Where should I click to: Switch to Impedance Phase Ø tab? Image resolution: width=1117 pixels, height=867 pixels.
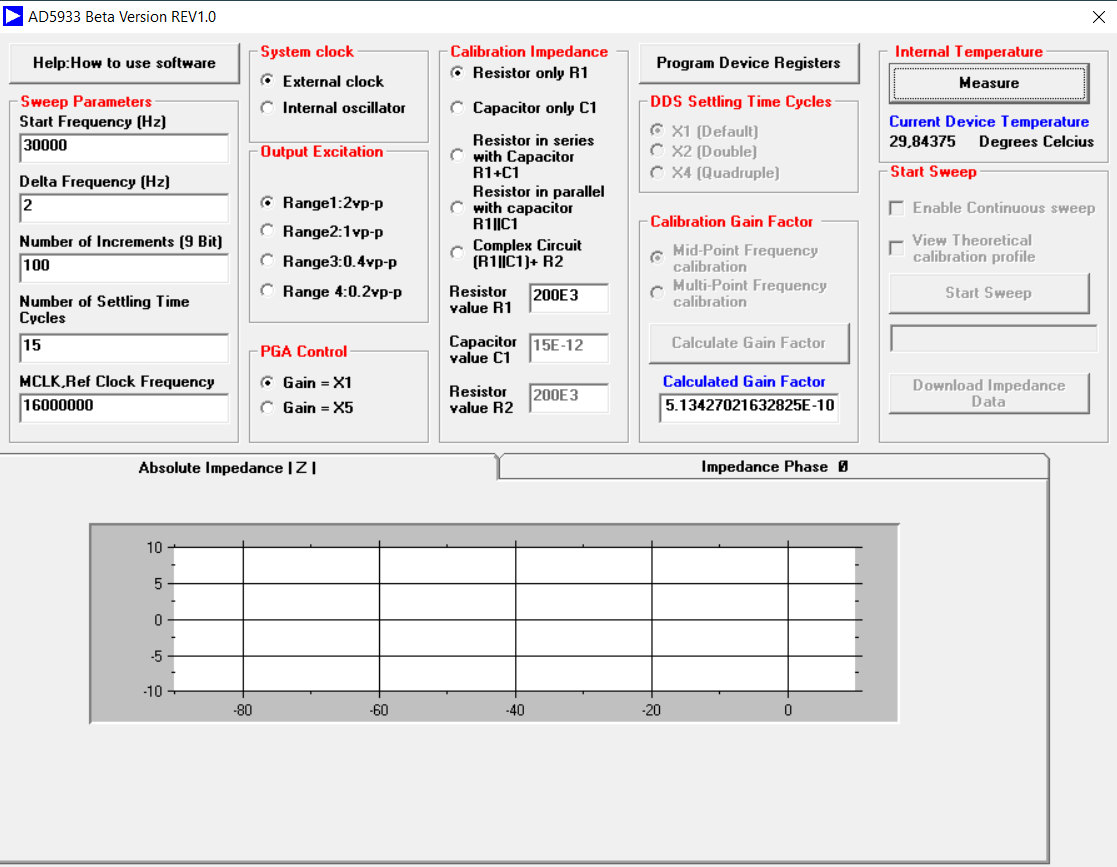tap(774, 467)
